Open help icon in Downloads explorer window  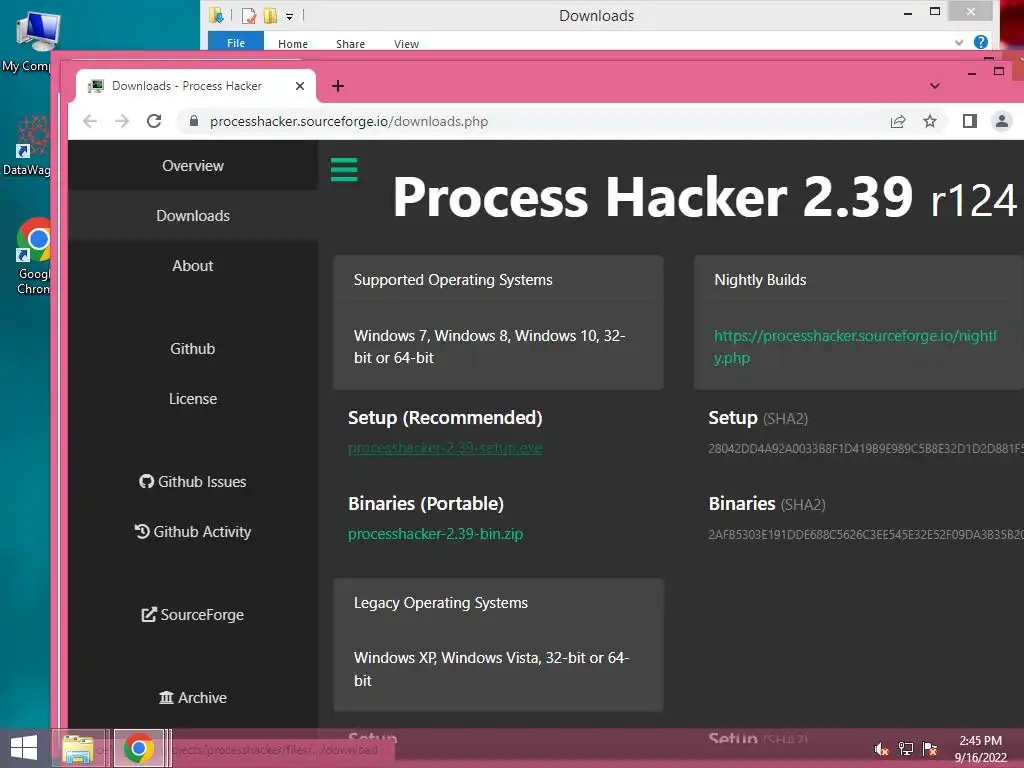click(981, 42)
